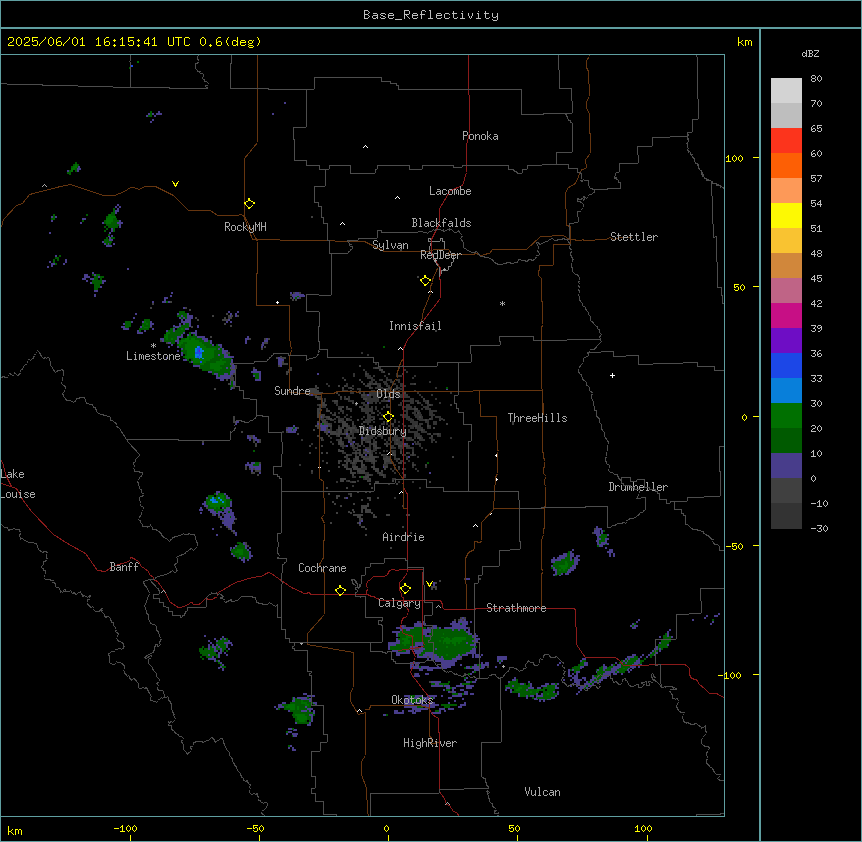Click the HighRiver label
The image size is (862, 842).
pos(430,743)
